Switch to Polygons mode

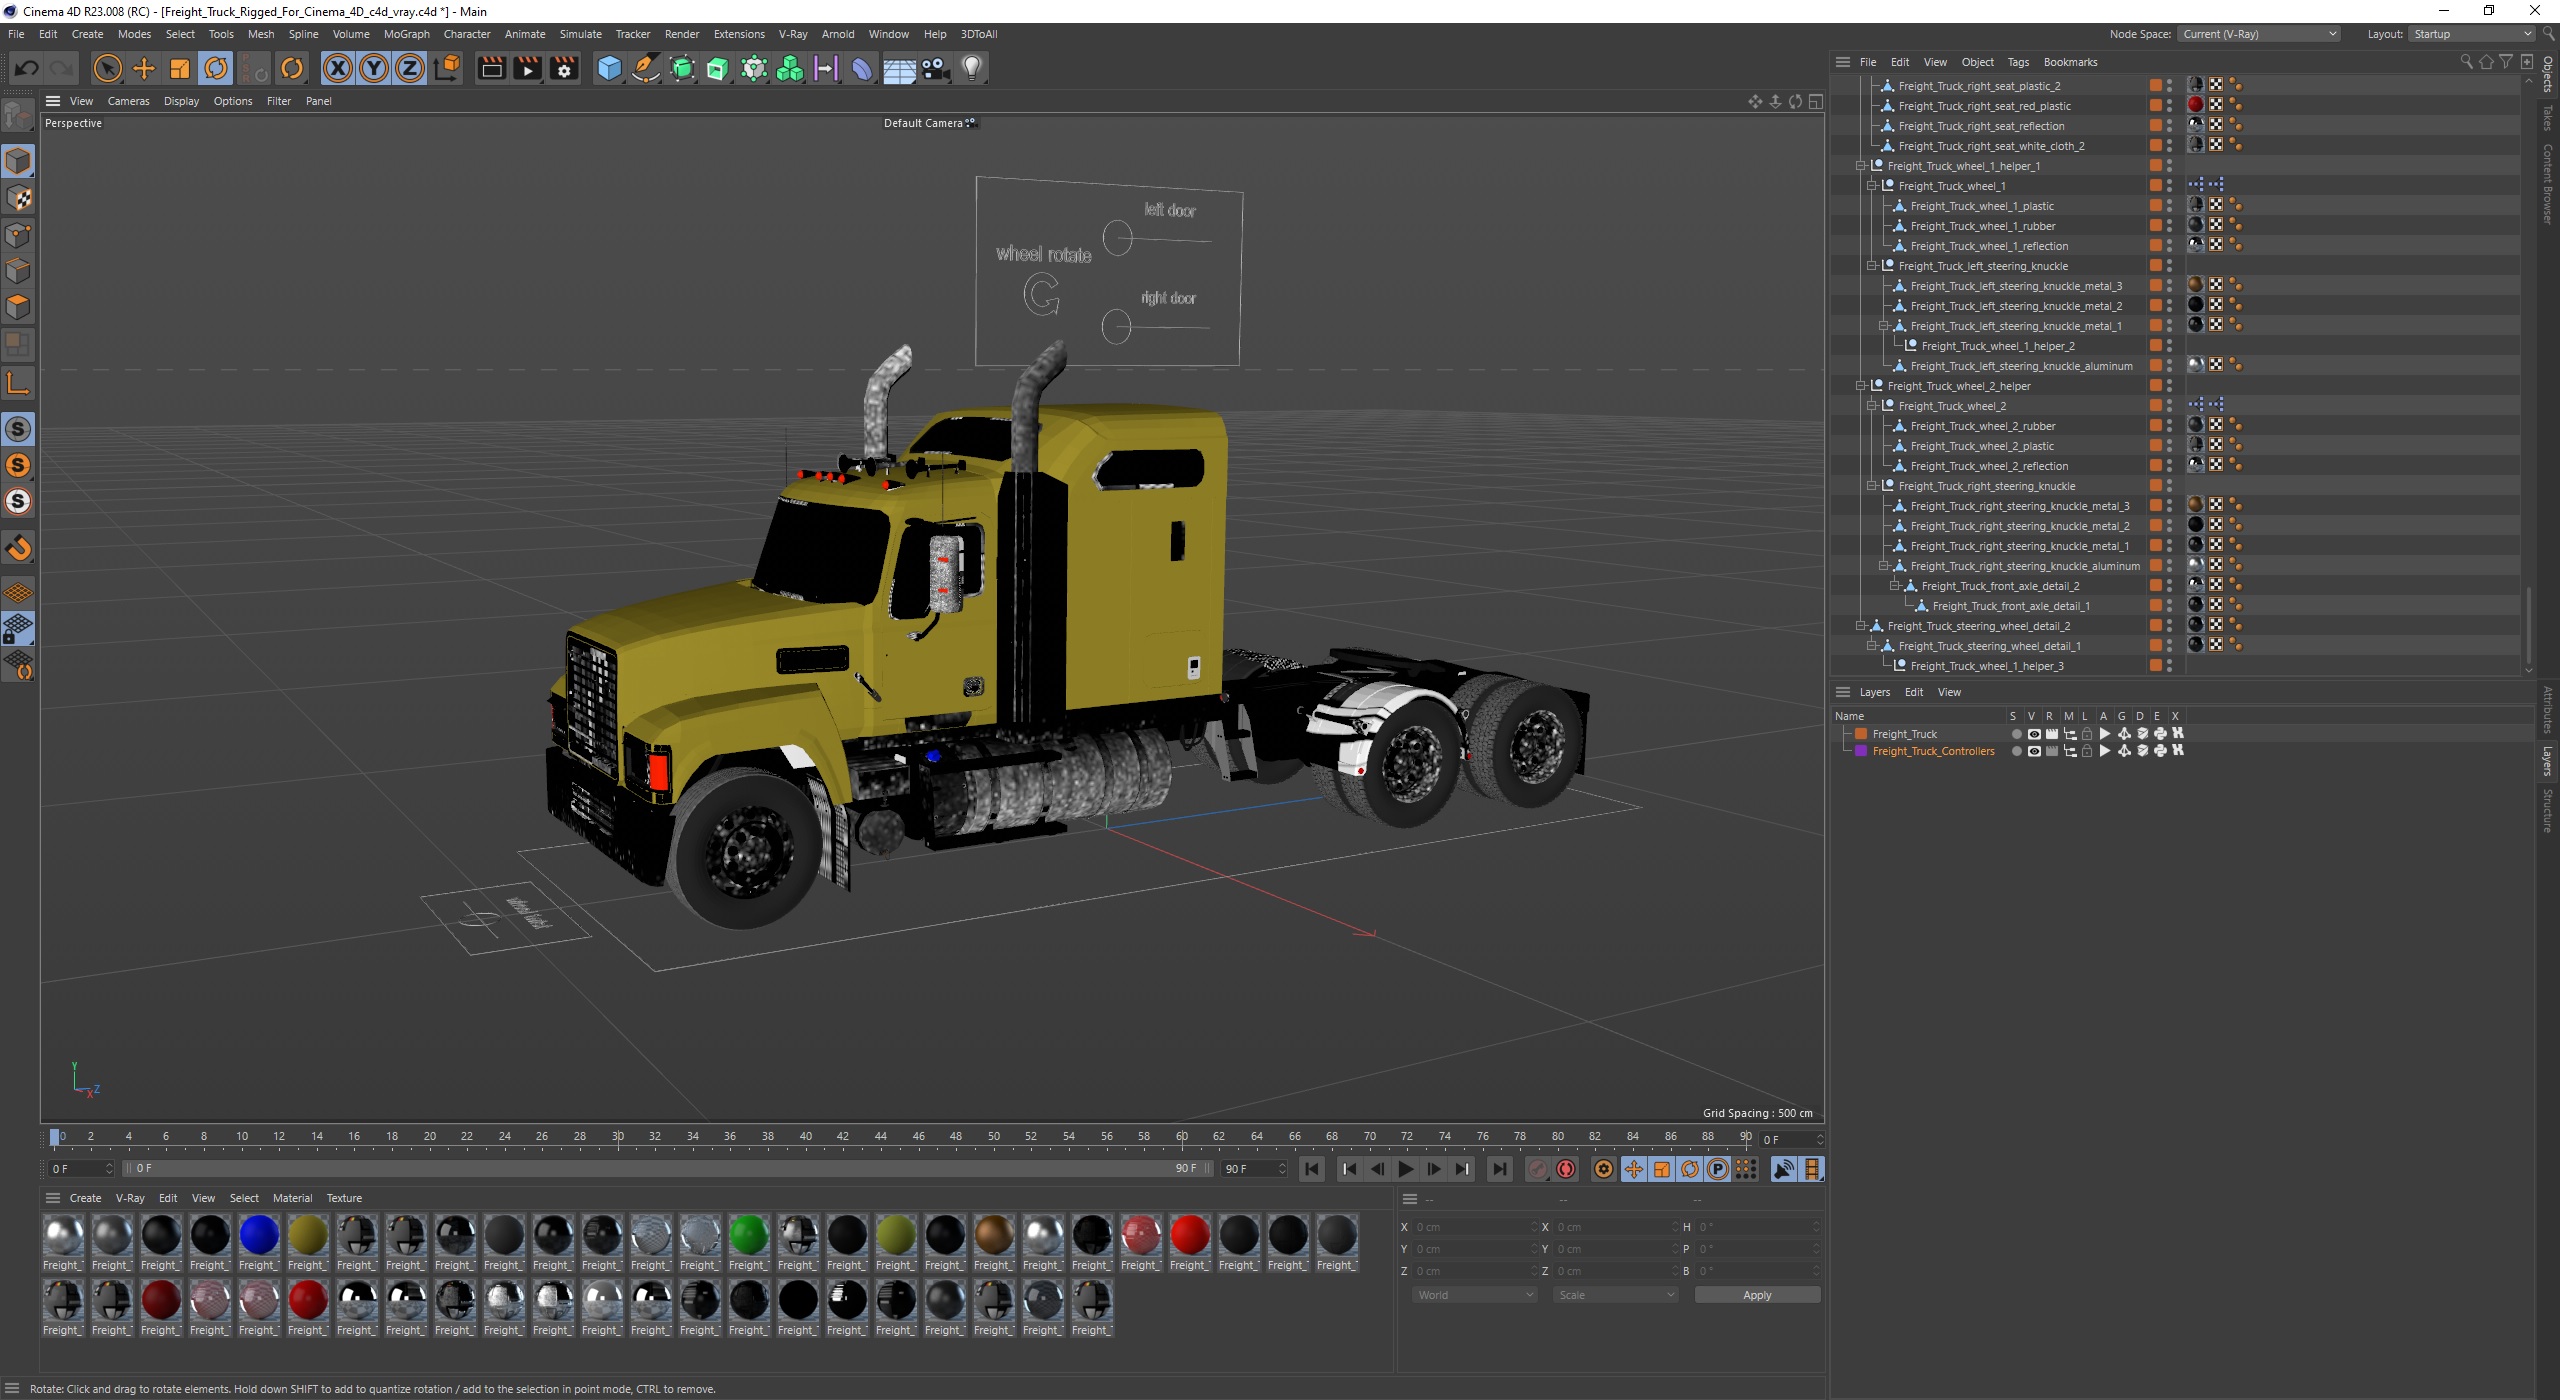click(18, 307)
